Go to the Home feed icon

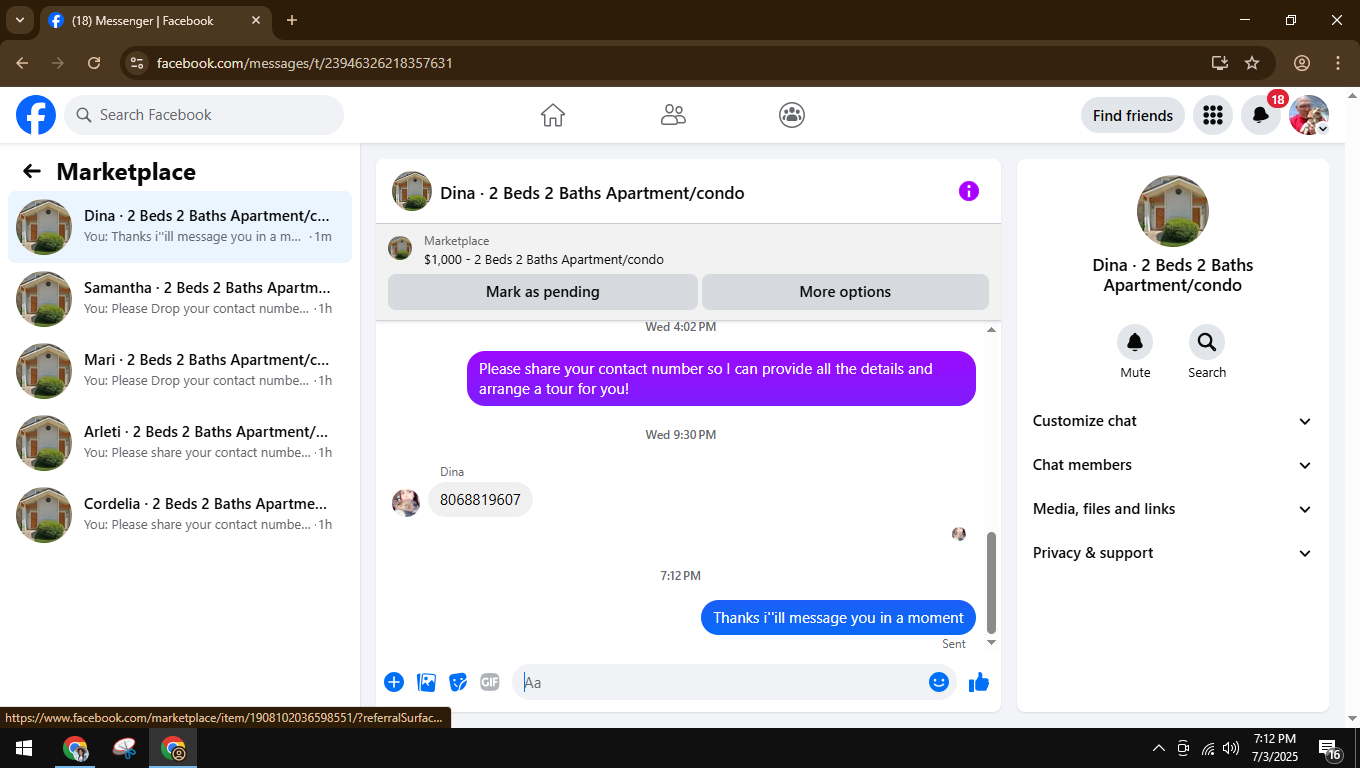tap(553, 115)
